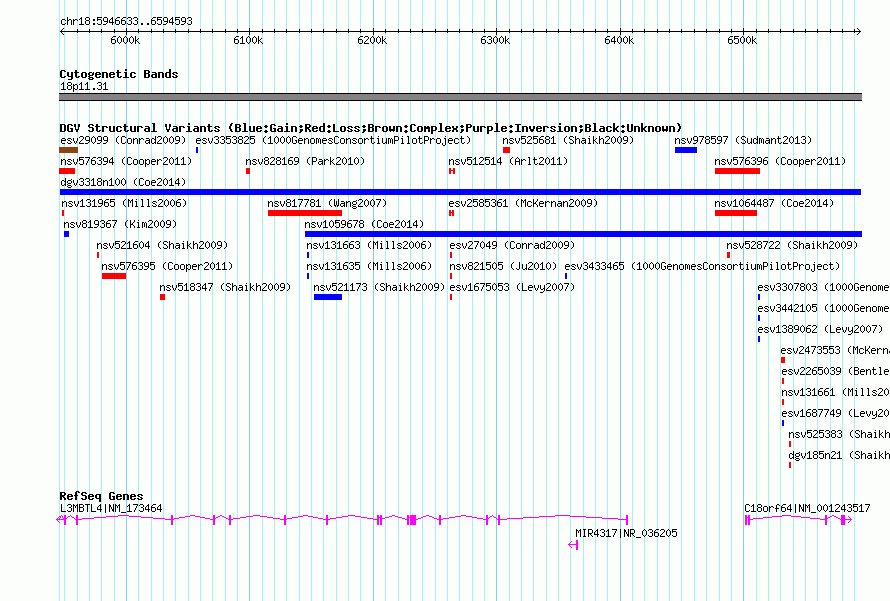The width and height of the screenshot is (890, 601).
Task: Click nsv576396 (Cooper2011) label
Action: (x=780, y=161)
